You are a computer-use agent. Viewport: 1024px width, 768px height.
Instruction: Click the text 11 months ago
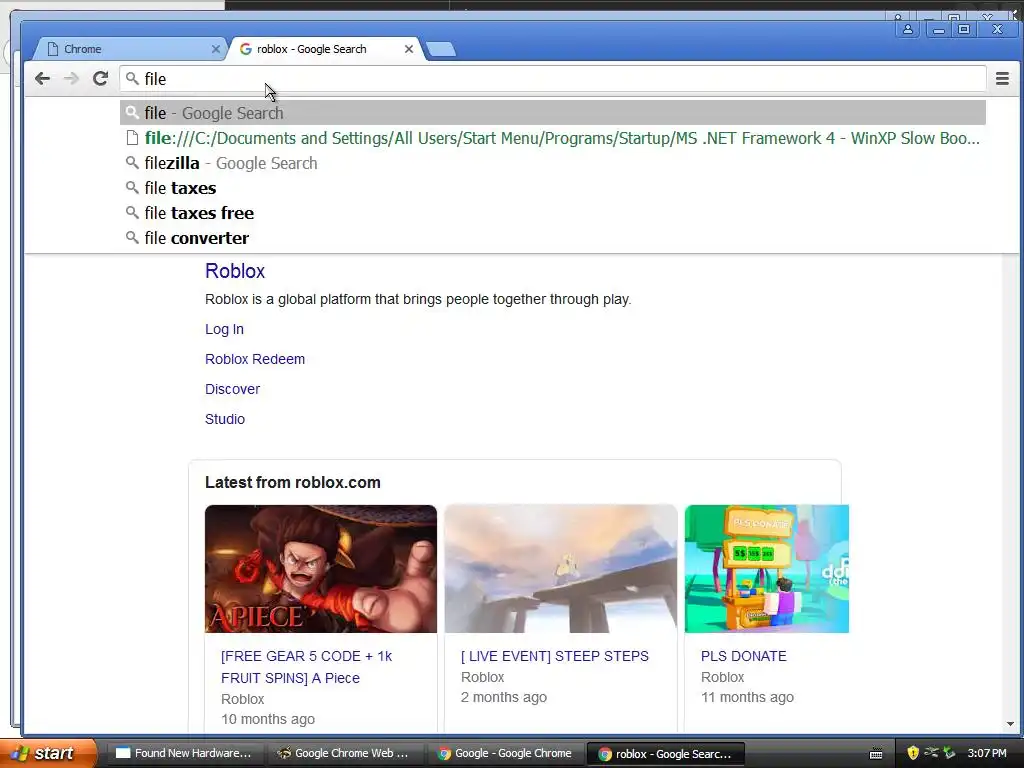click(x=747, y=697)
